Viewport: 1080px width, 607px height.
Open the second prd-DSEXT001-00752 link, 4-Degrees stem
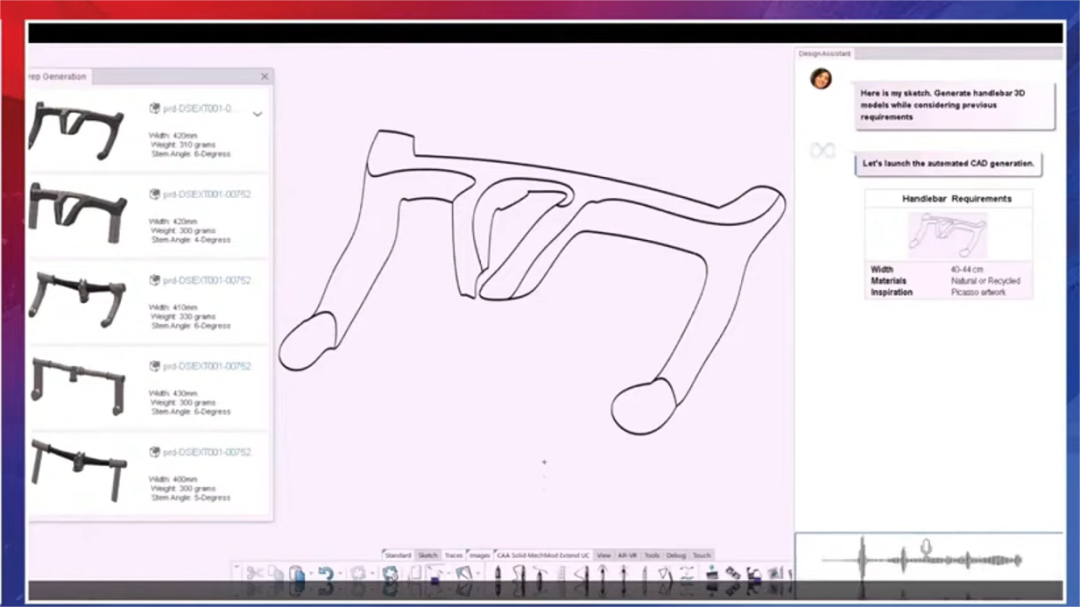pyautogui.click(x=206, y=195)
